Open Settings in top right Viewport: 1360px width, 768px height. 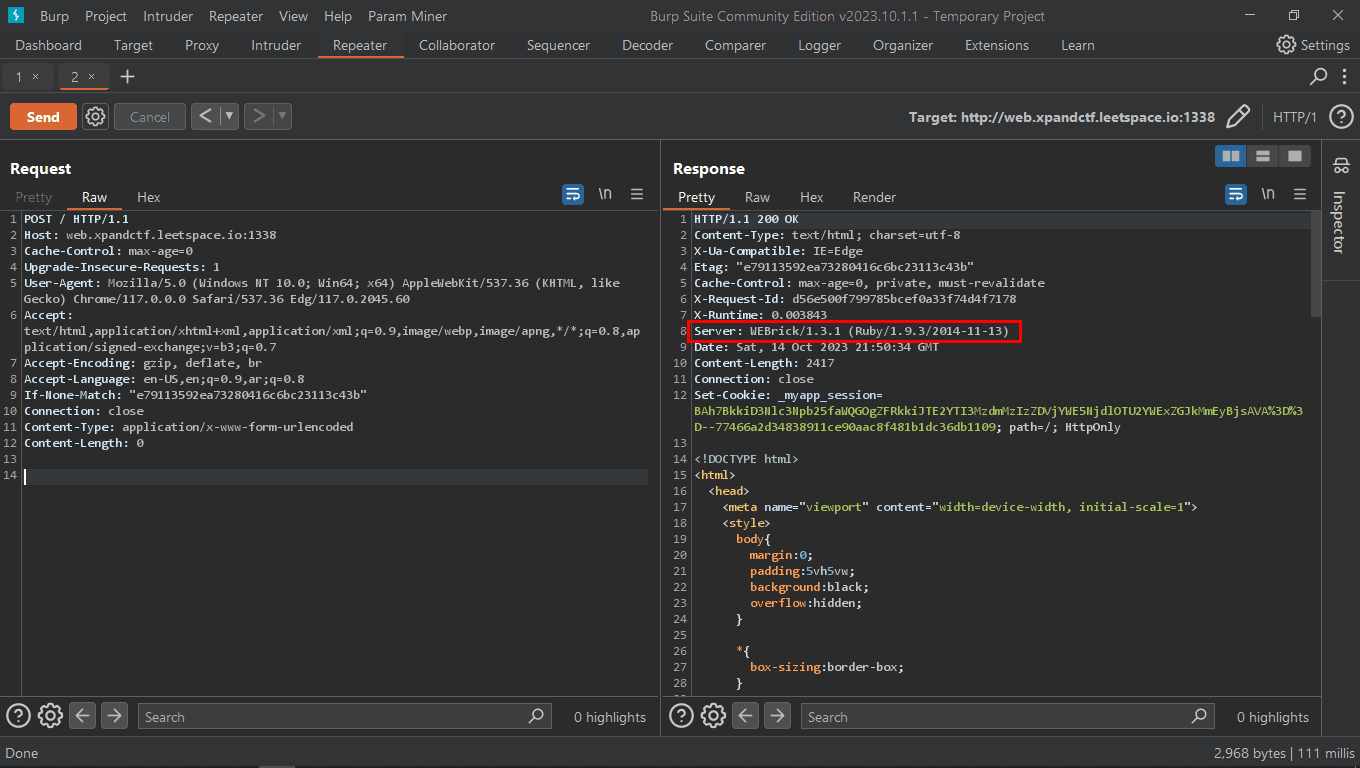pyautogui.click(x=1313, y=45)
